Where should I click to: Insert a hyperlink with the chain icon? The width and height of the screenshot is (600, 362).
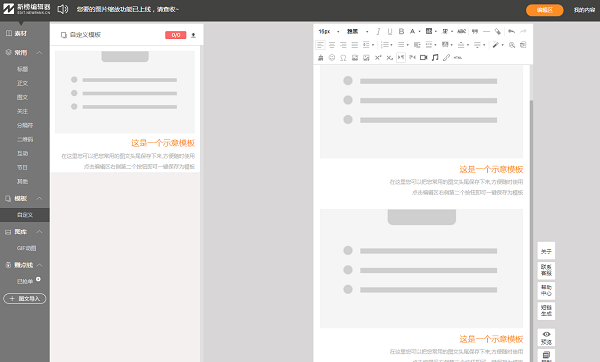pyautogui.click(x=446, y=57)
